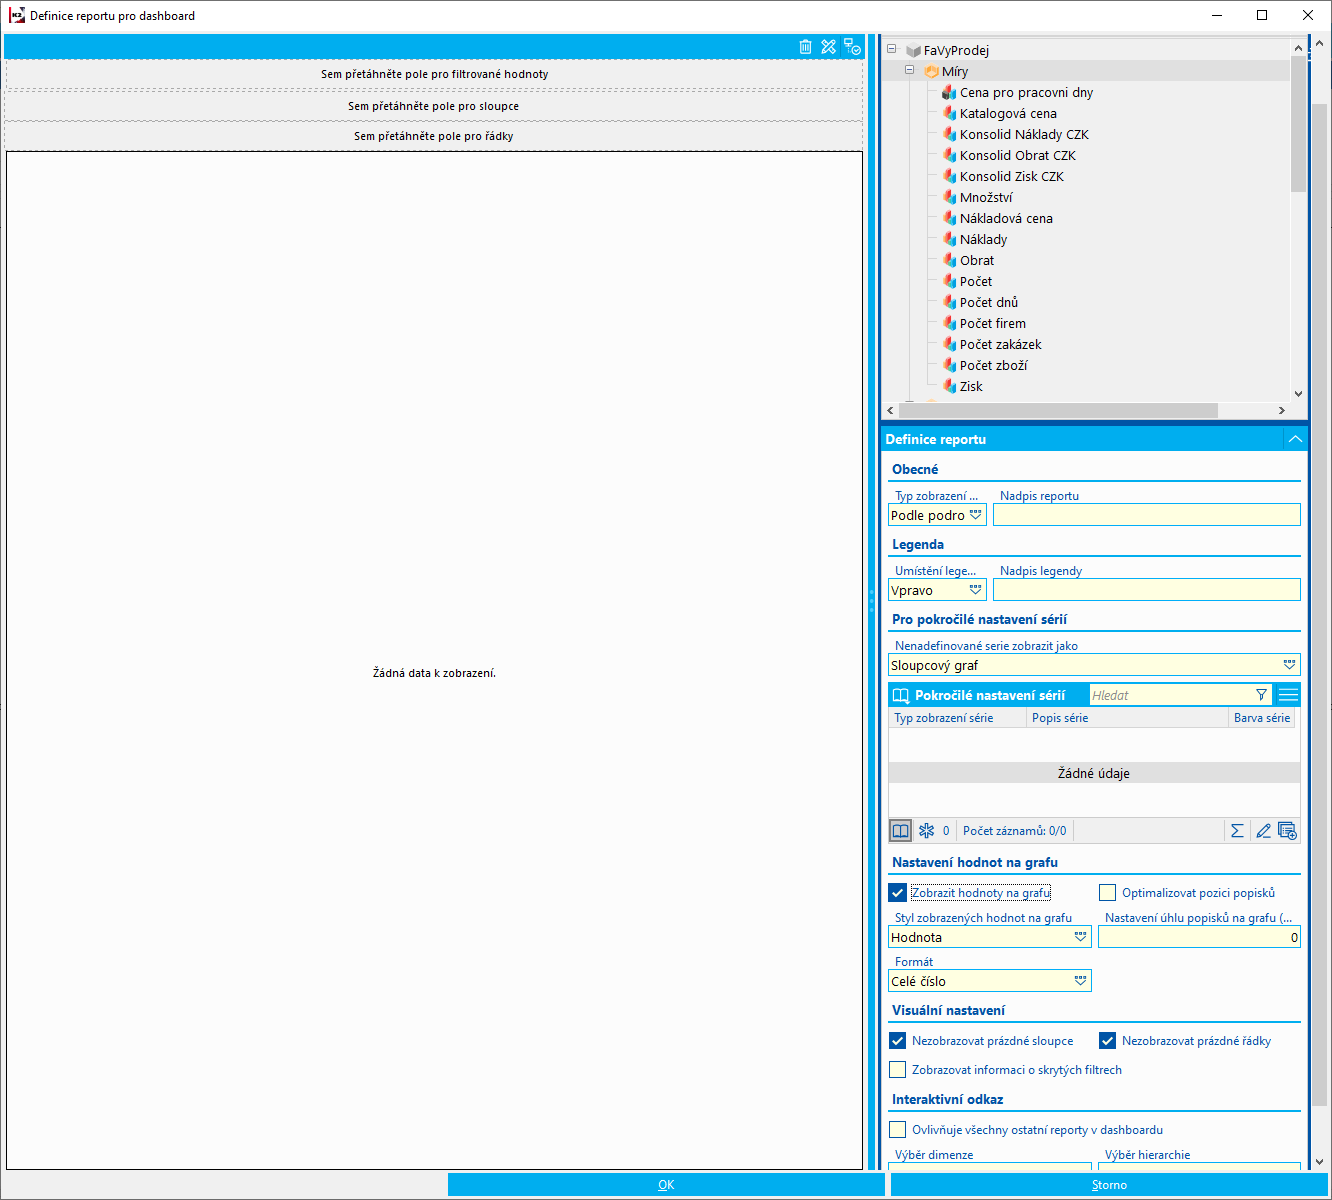Click the orange Míry folder icon
This screenshot has height=1200, width=1332.
tap(931, 71)
